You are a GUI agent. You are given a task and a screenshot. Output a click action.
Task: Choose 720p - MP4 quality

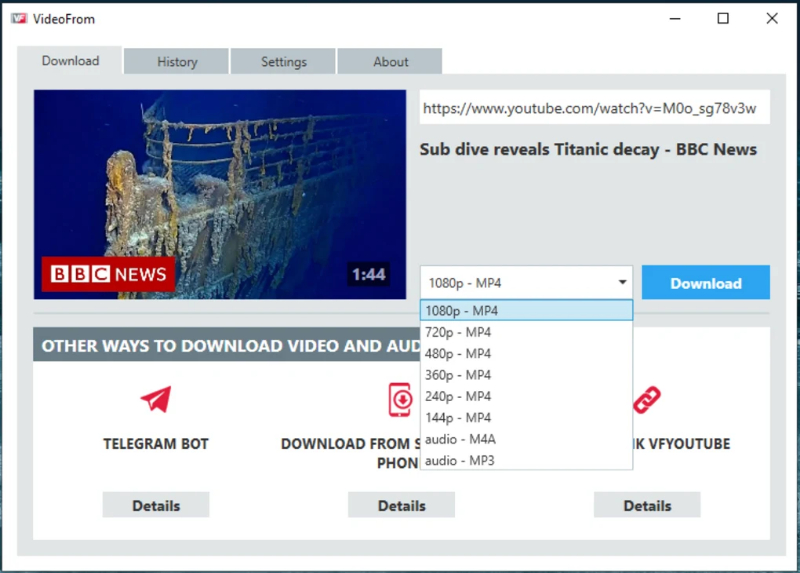[x=526, y=332]
